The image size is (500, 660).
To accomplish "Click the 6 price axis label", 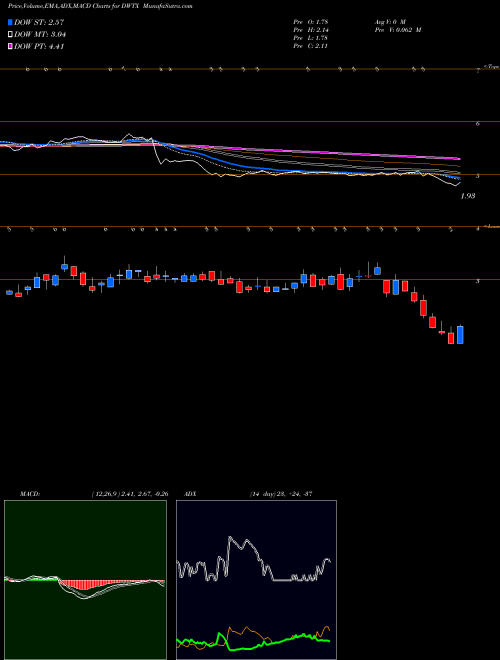I will (x=478, y=124).
